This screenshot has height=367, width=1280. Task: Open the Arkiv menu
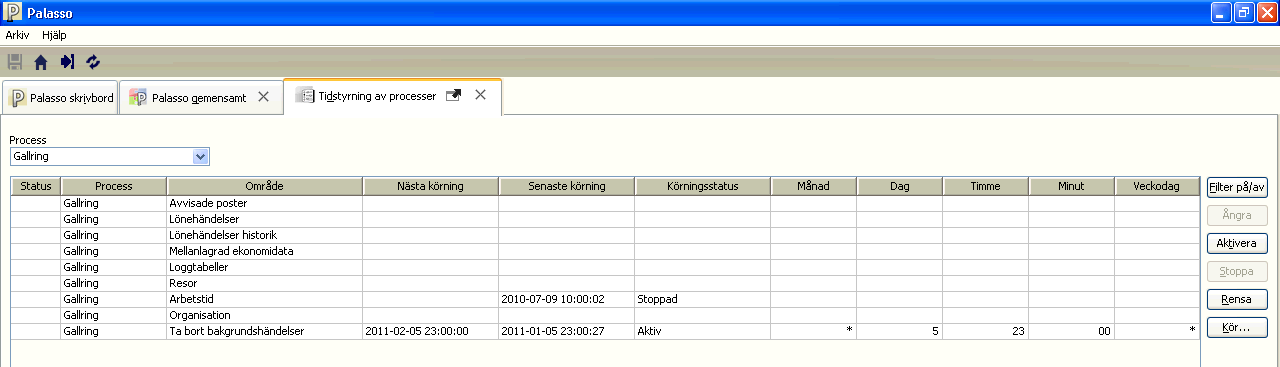[x=18, y=35]
